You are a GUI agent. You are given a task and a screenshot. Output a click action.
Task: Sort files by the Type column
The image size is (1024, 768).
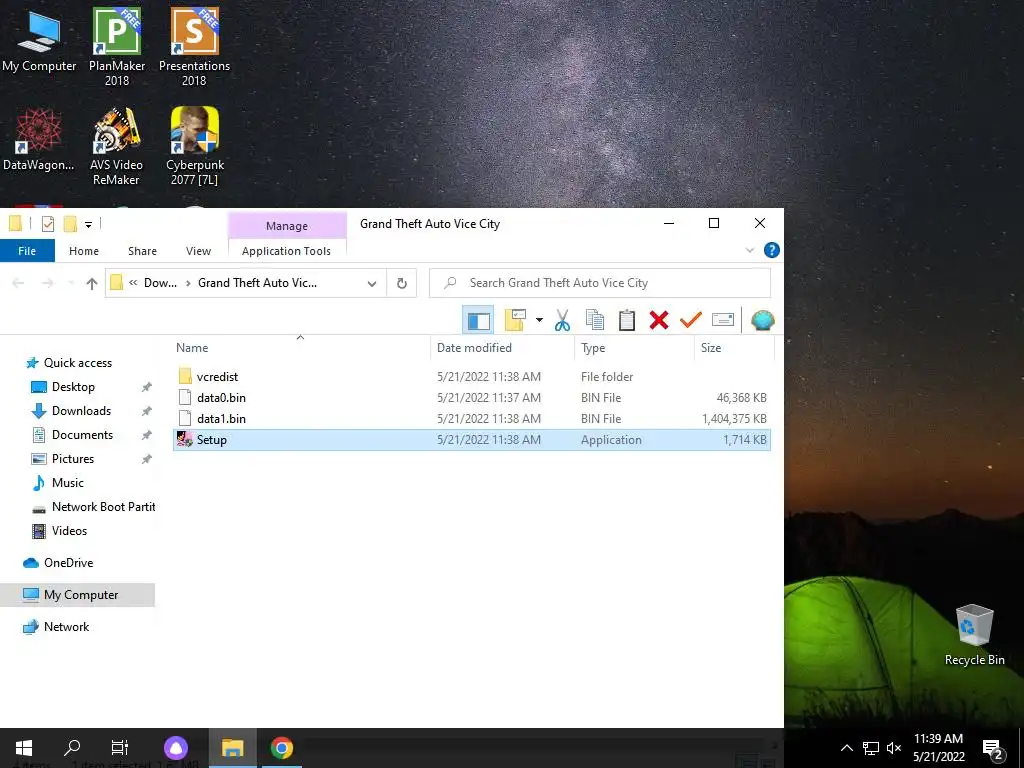635,348
